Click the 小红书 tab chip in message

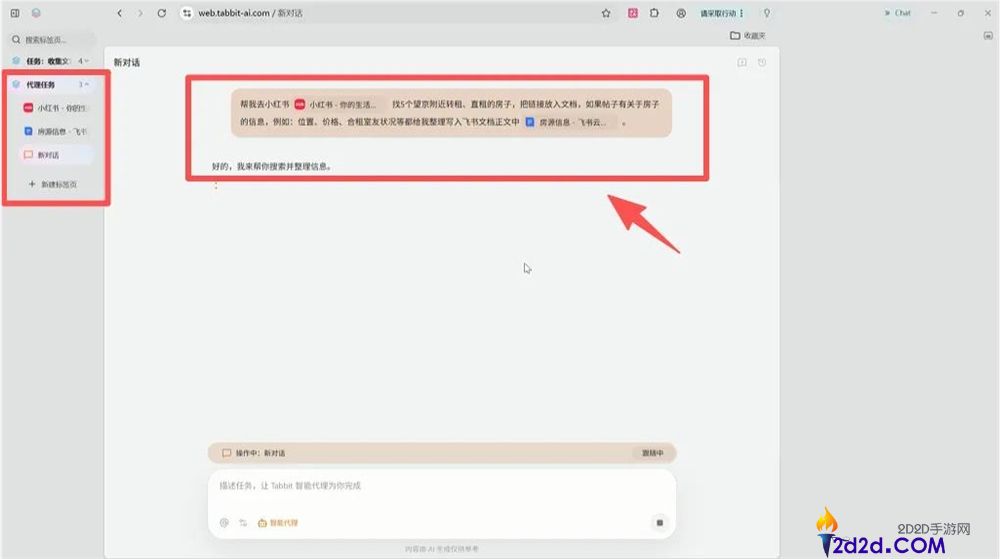pyautogui.click(x=339, y=104)
